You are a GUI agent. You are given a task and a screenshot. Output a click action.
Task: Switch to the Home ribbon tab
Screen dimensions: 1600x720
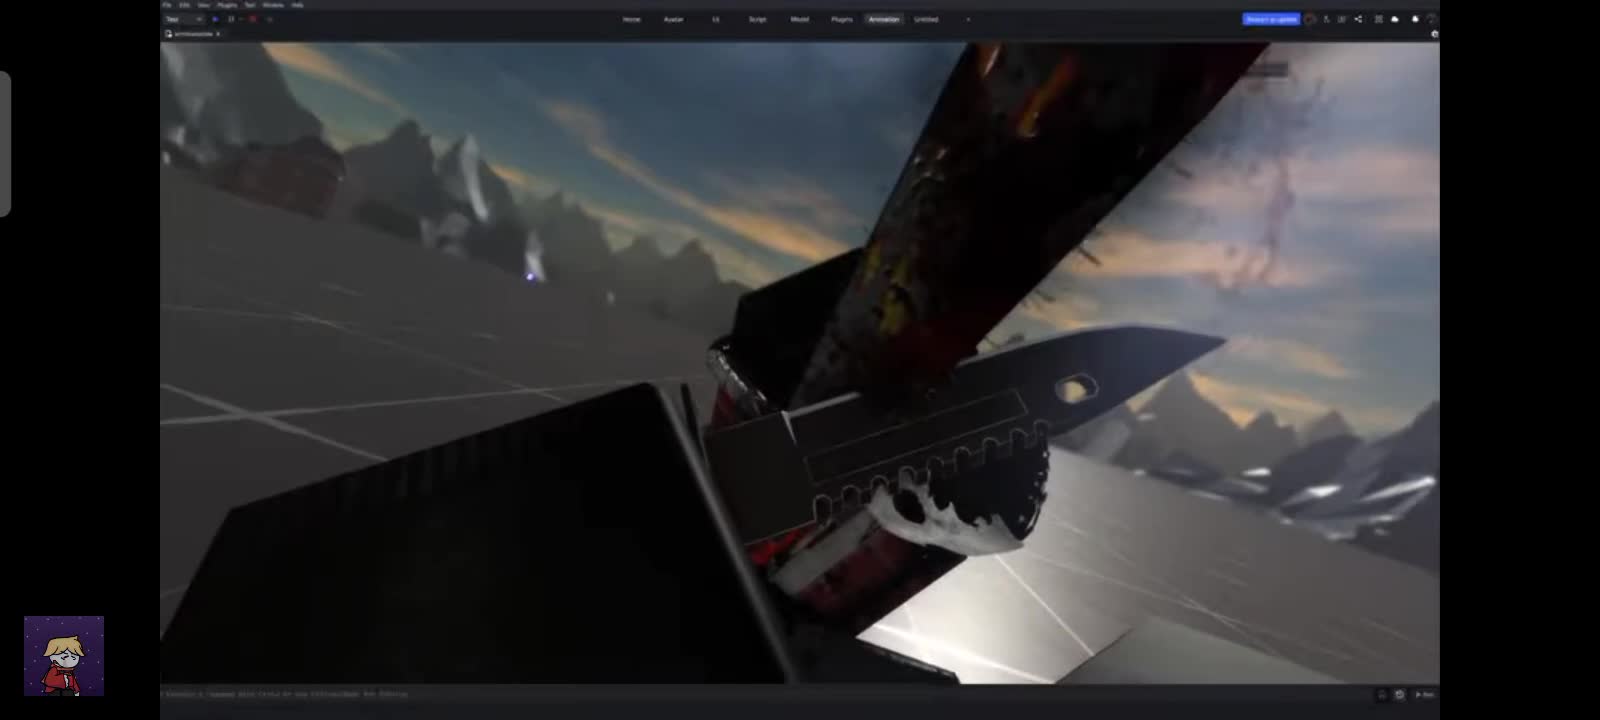pyautogui.click(x=631, y=19)
